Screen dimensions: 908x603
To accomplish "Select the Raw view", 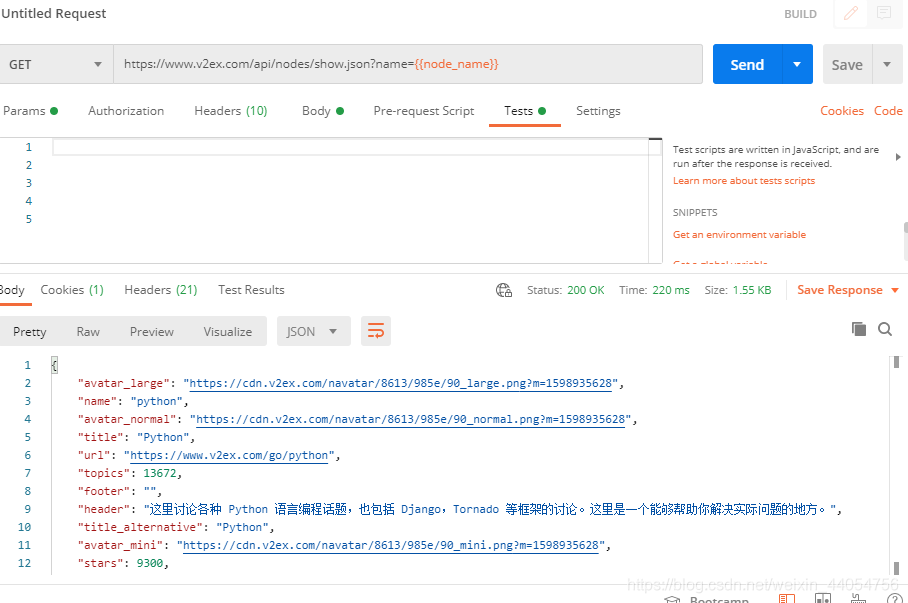I will 88,331.
